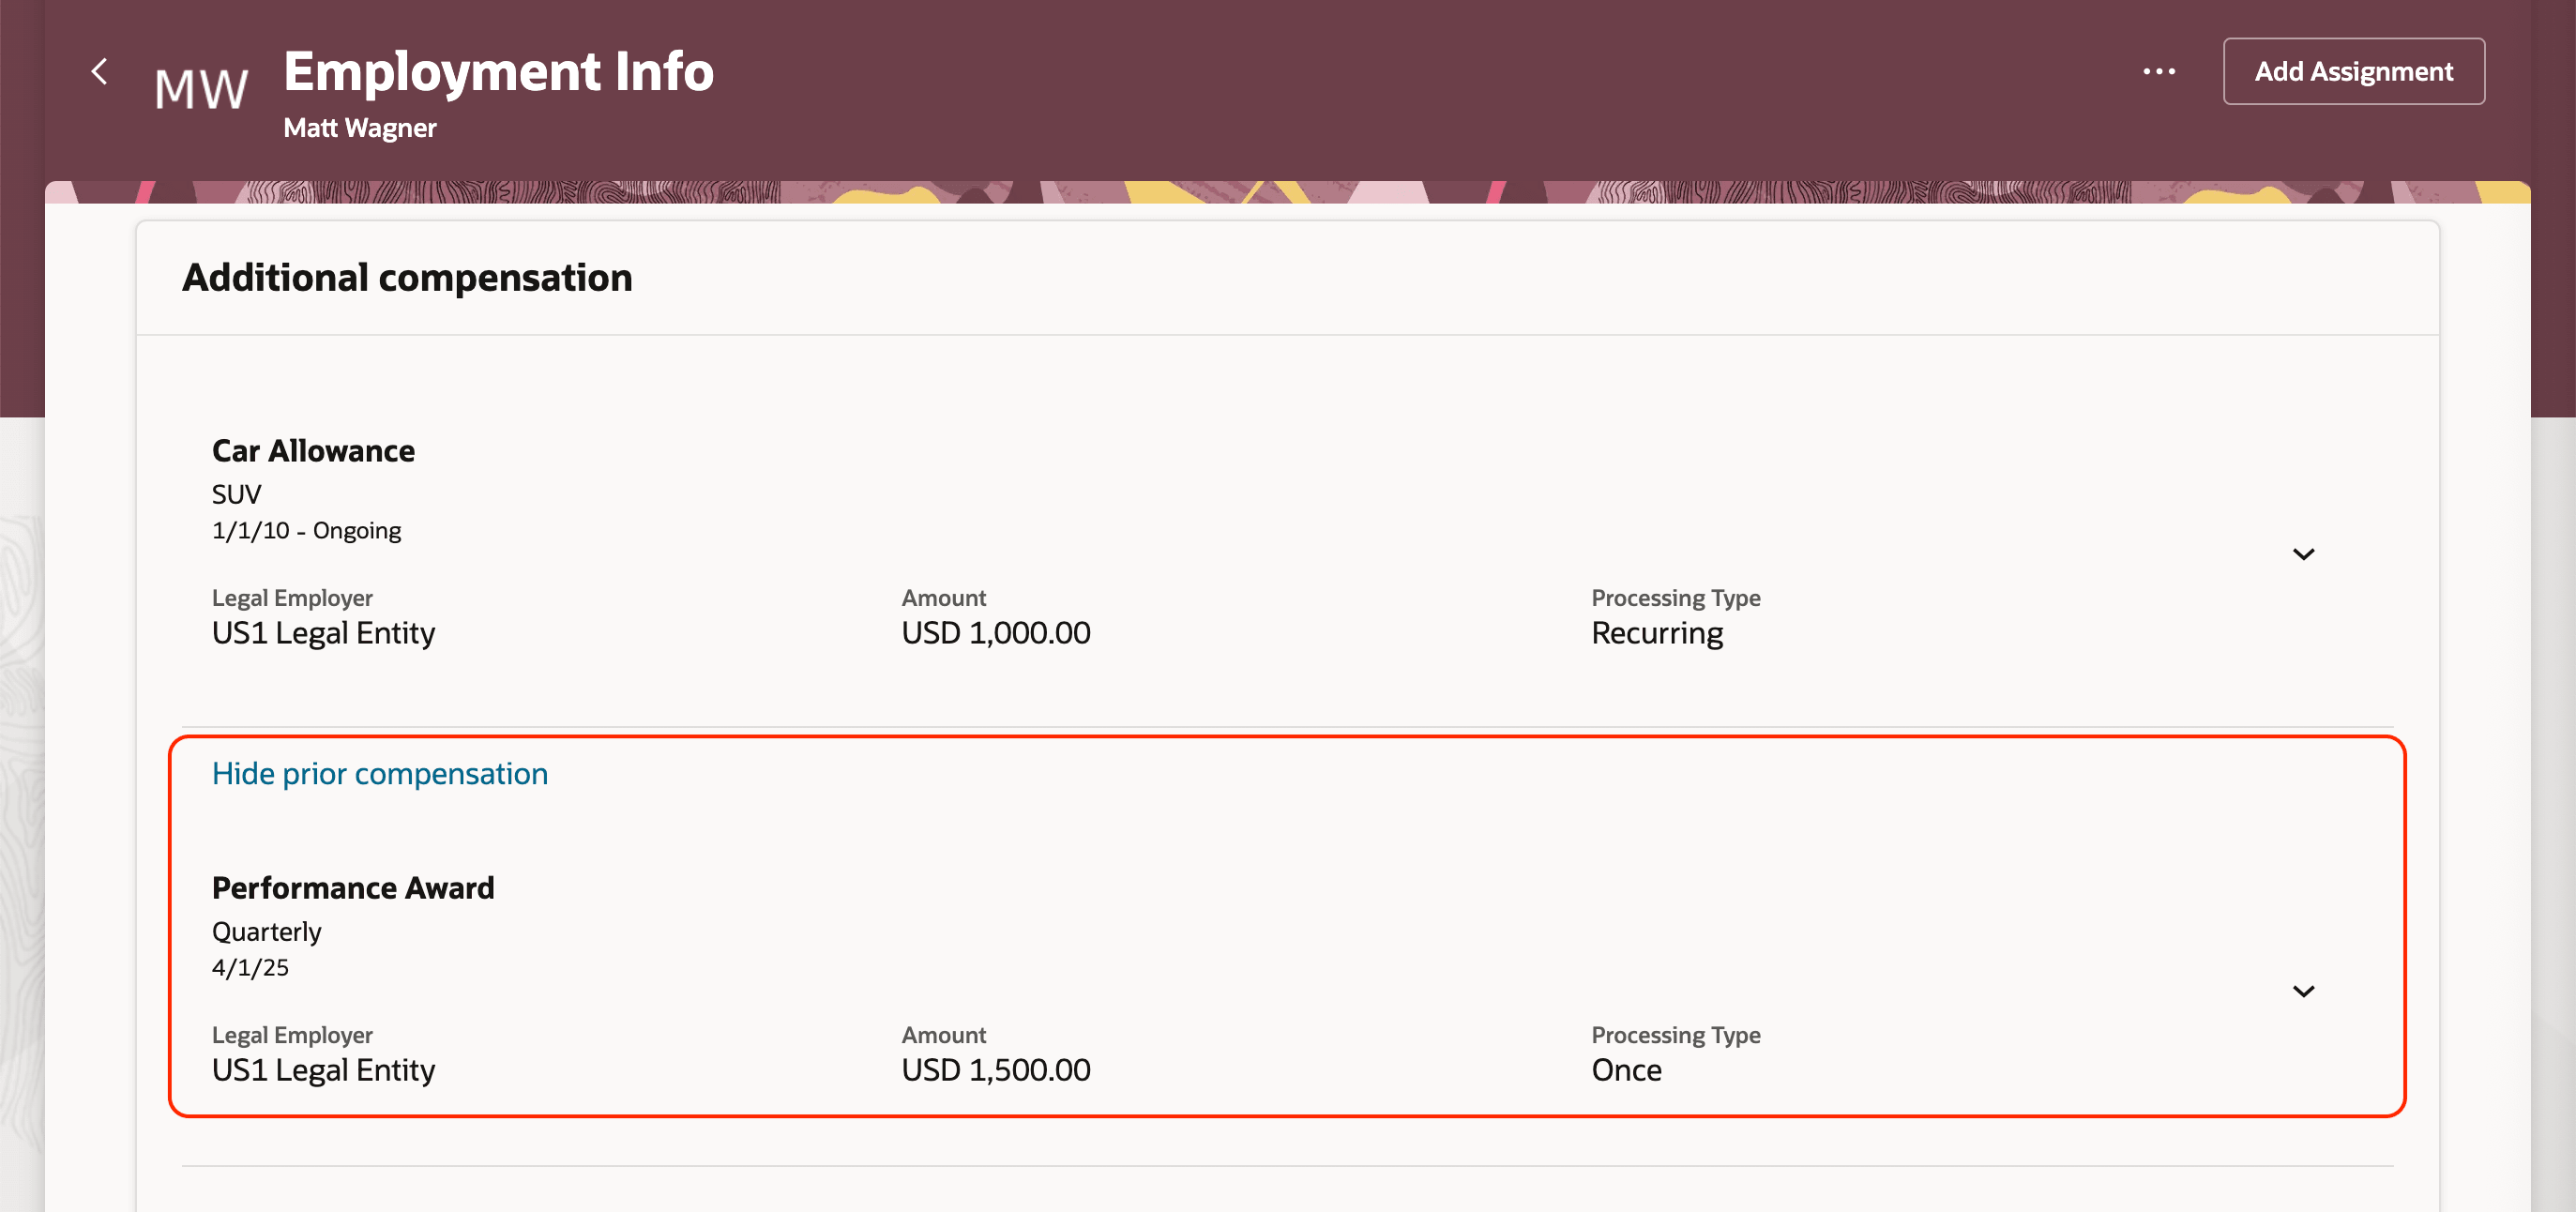
Task: Click the Once processing type value
Action: pos(1626,1070)
